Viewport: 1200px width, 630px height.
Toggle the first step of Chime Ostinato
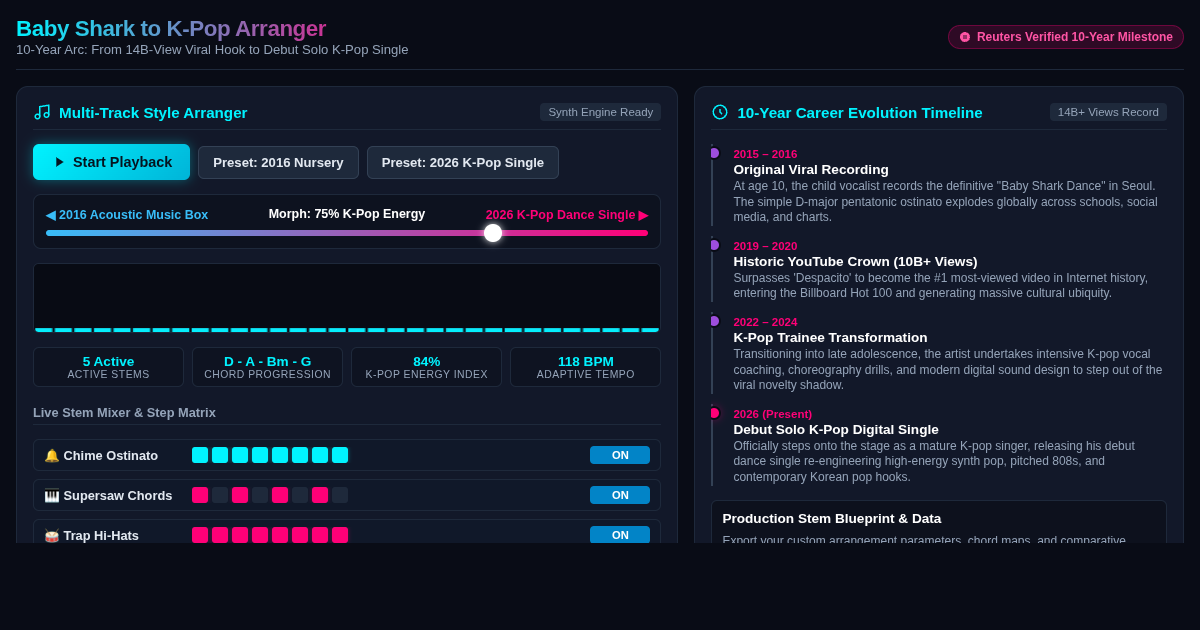(200, 455)
